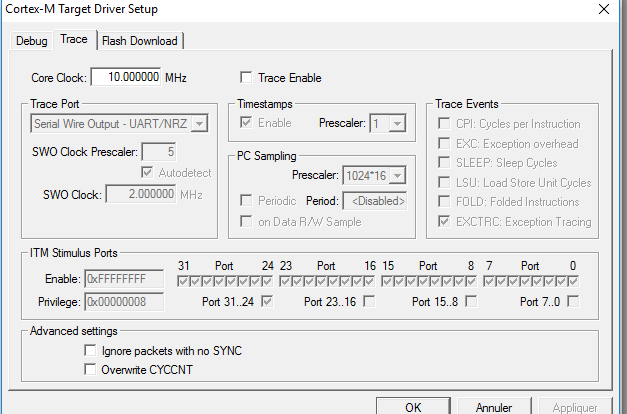The height and width of the screenshot is (414, 627).
Task: Click the Appliquer button
Action: [x=575, y=406]
